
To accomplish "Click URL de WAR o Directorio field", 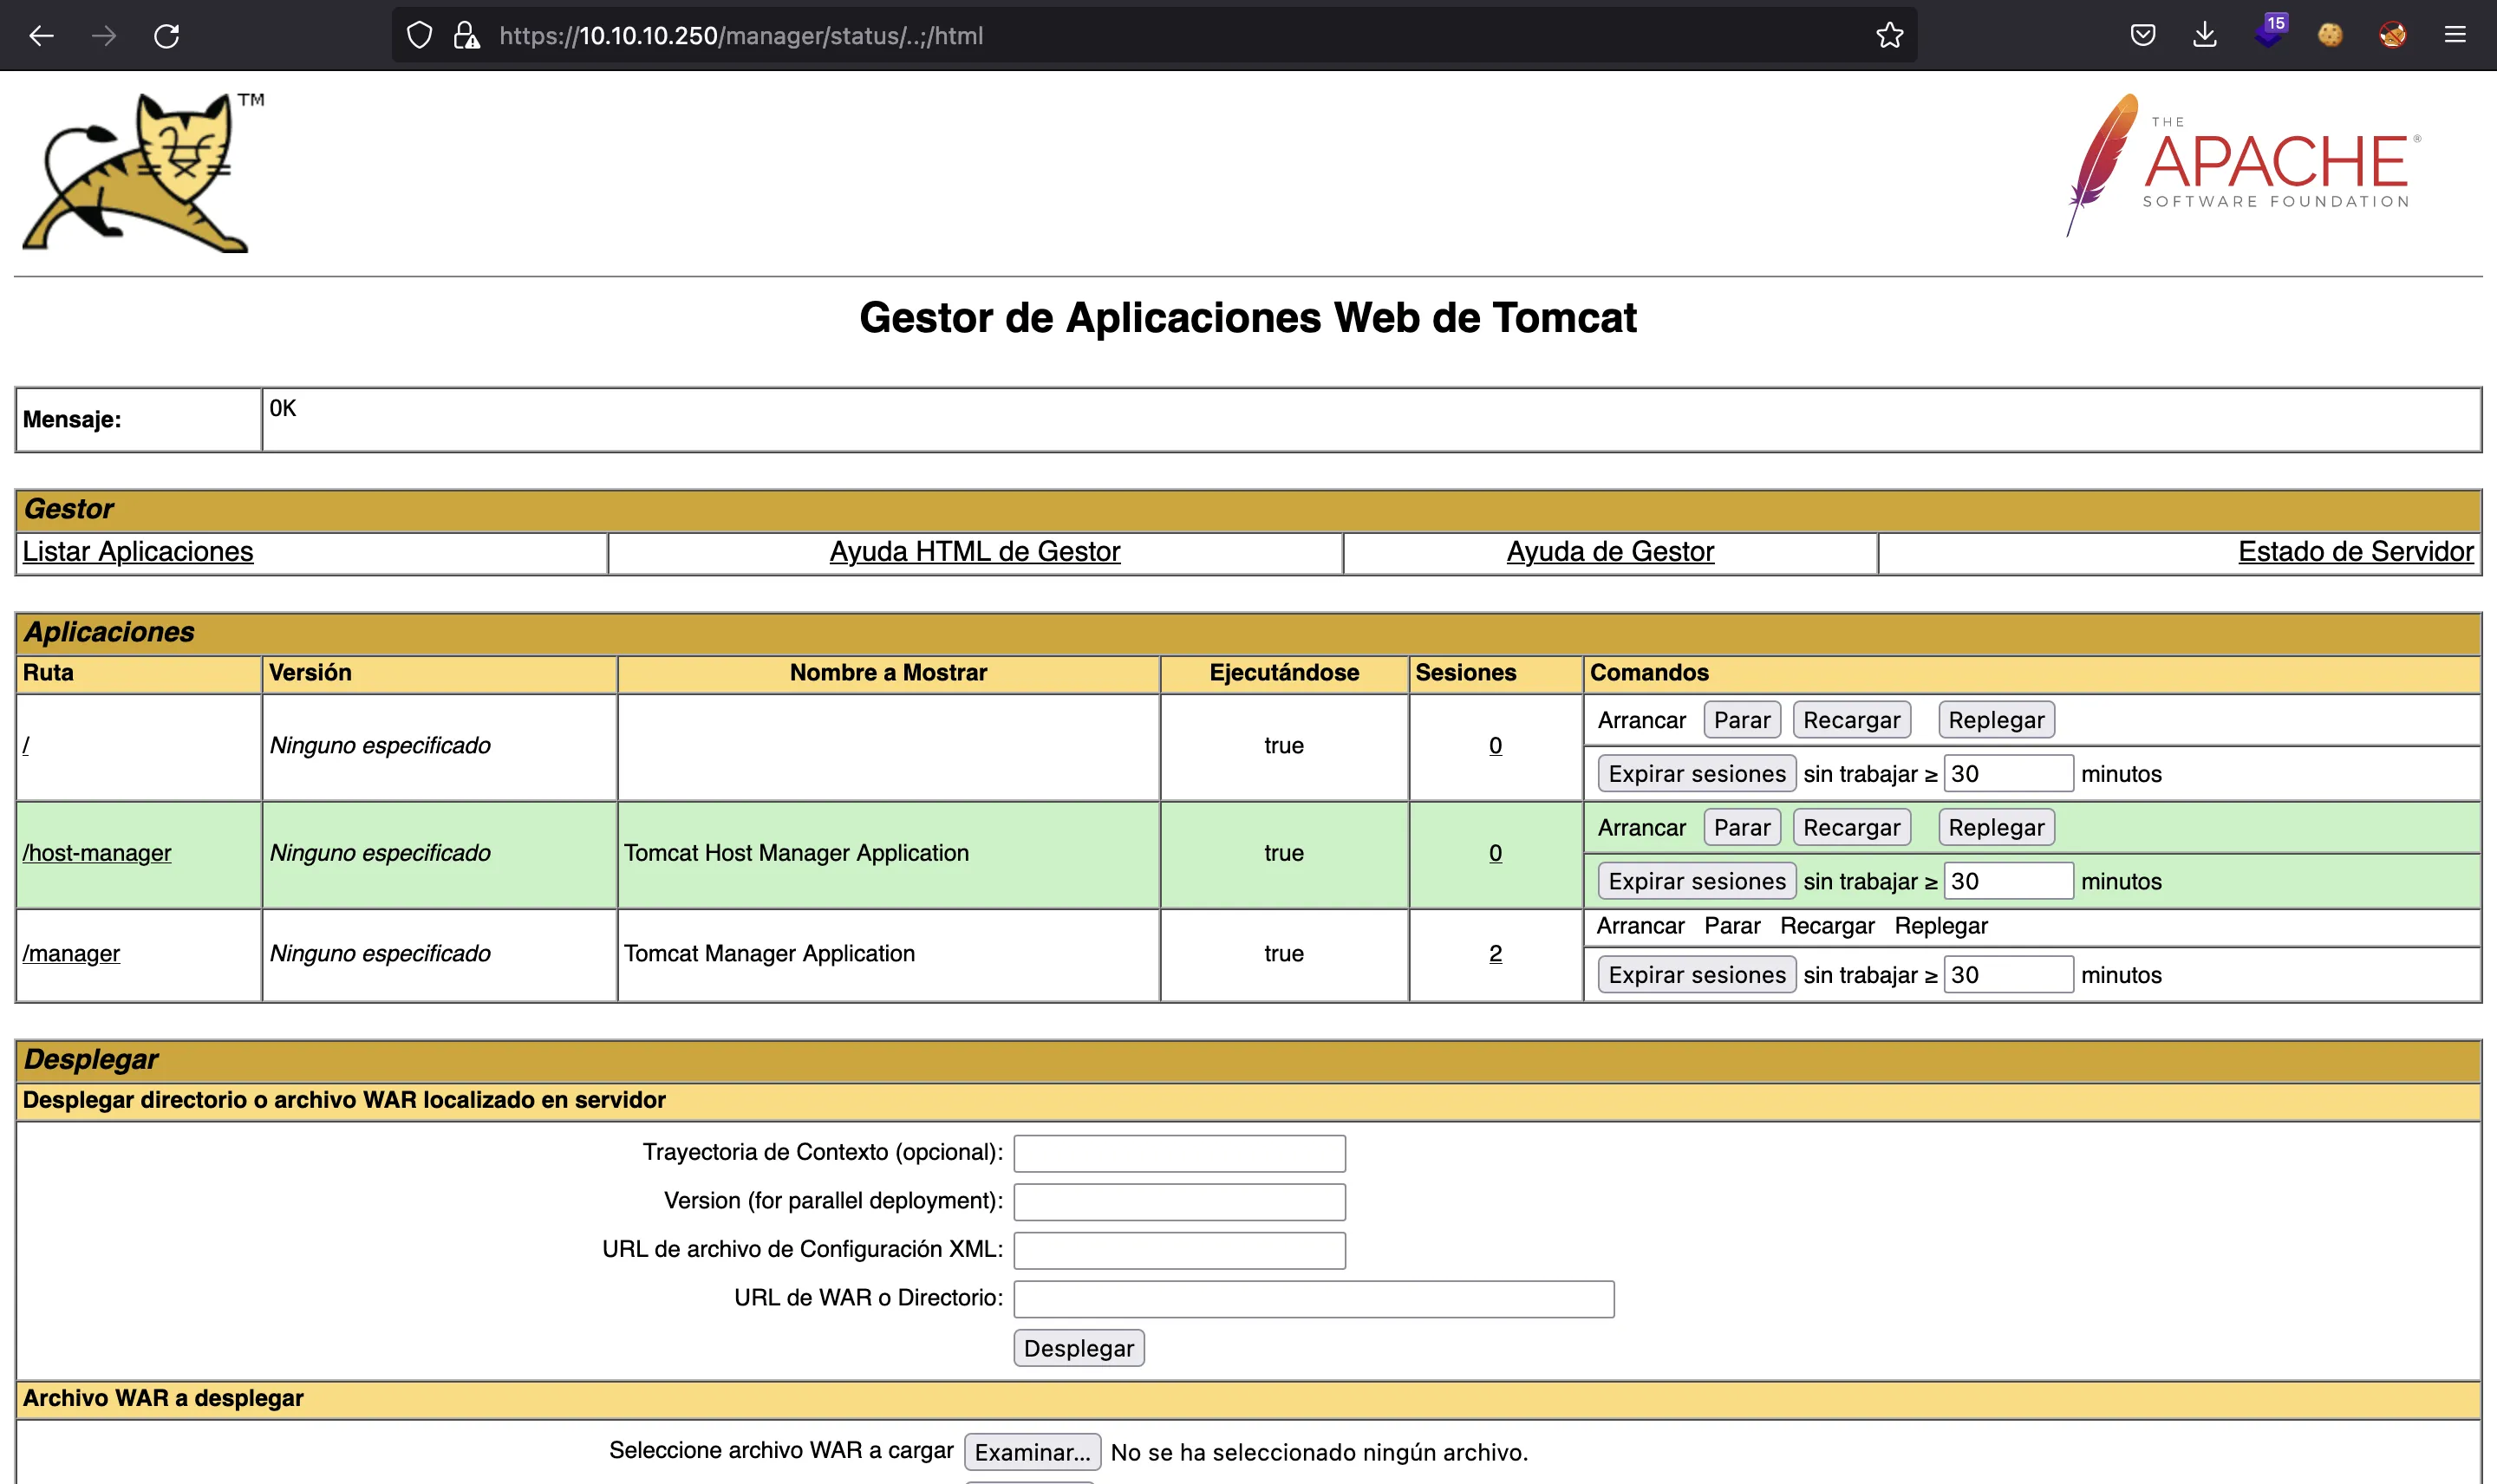I will click(x=1313, y=1299).
